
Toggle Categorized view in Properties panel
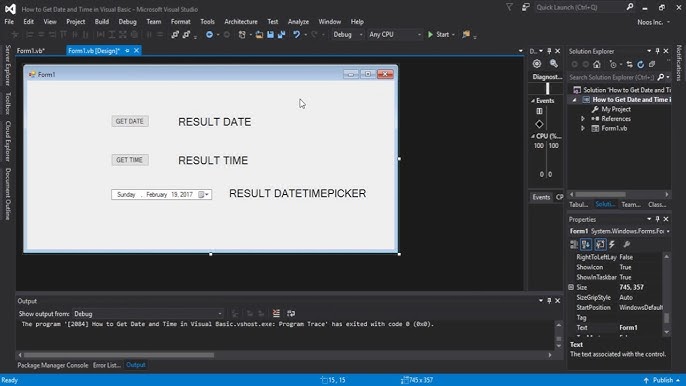point(574,244)
